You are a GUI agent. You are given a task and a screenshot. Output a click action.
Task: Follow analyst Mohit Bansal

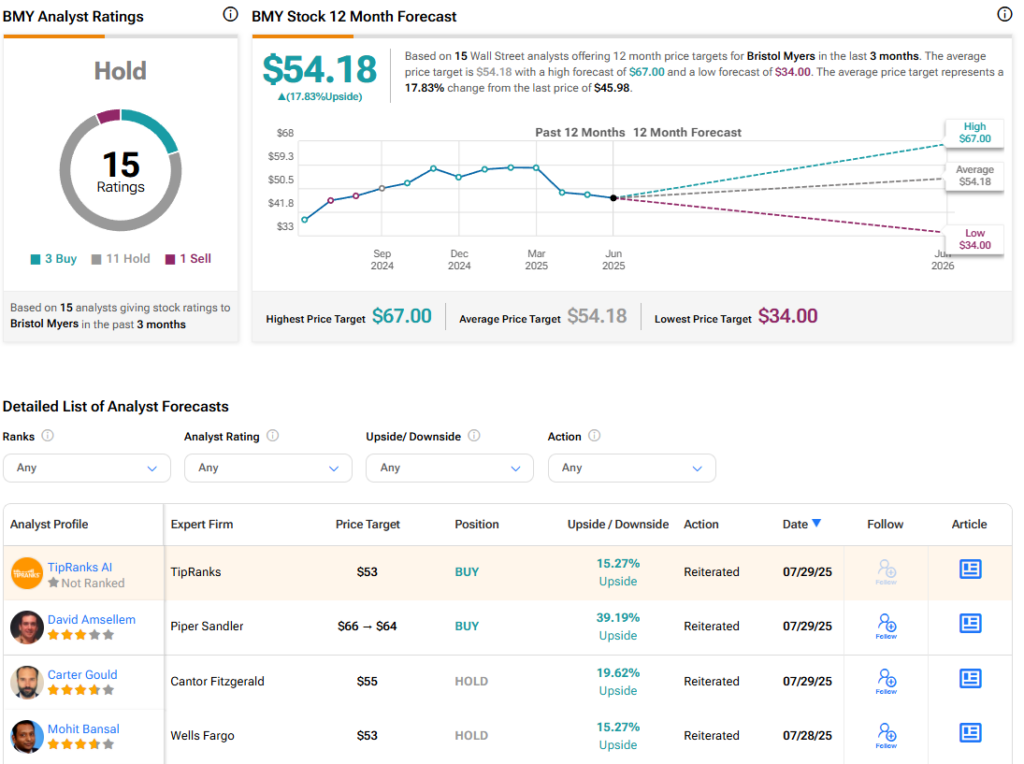coord(885,733)
